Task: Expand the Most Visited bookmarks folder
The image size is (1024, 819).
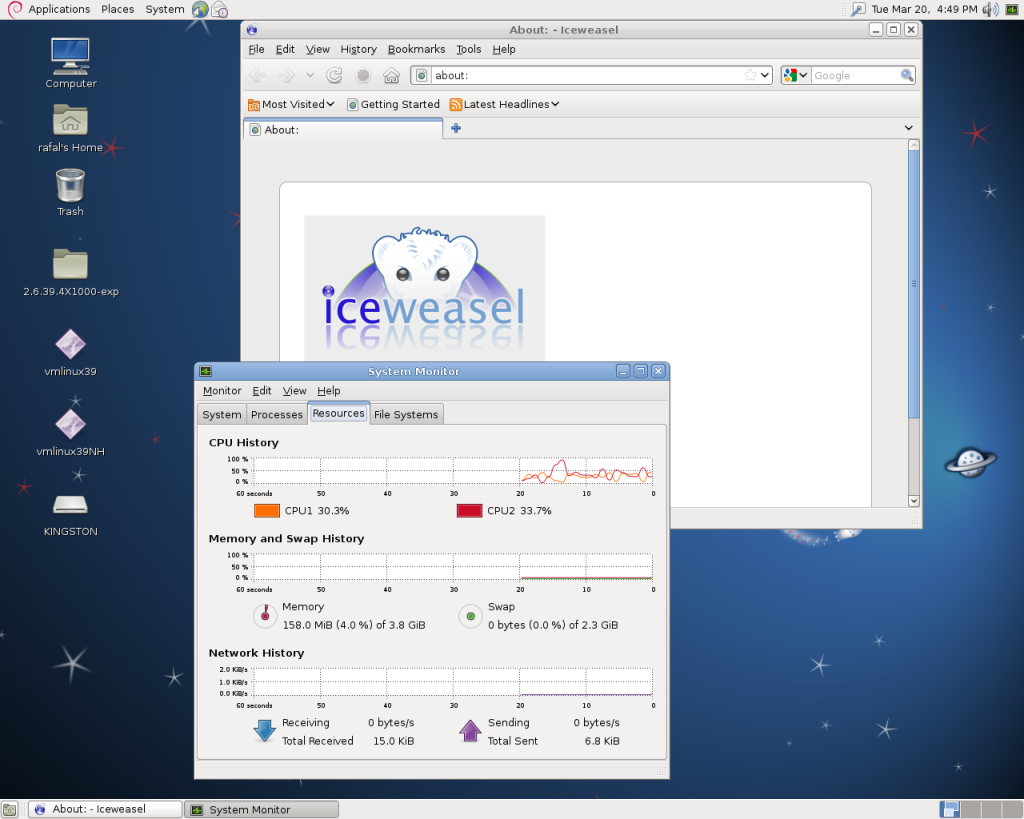Action: pos(291,104)
